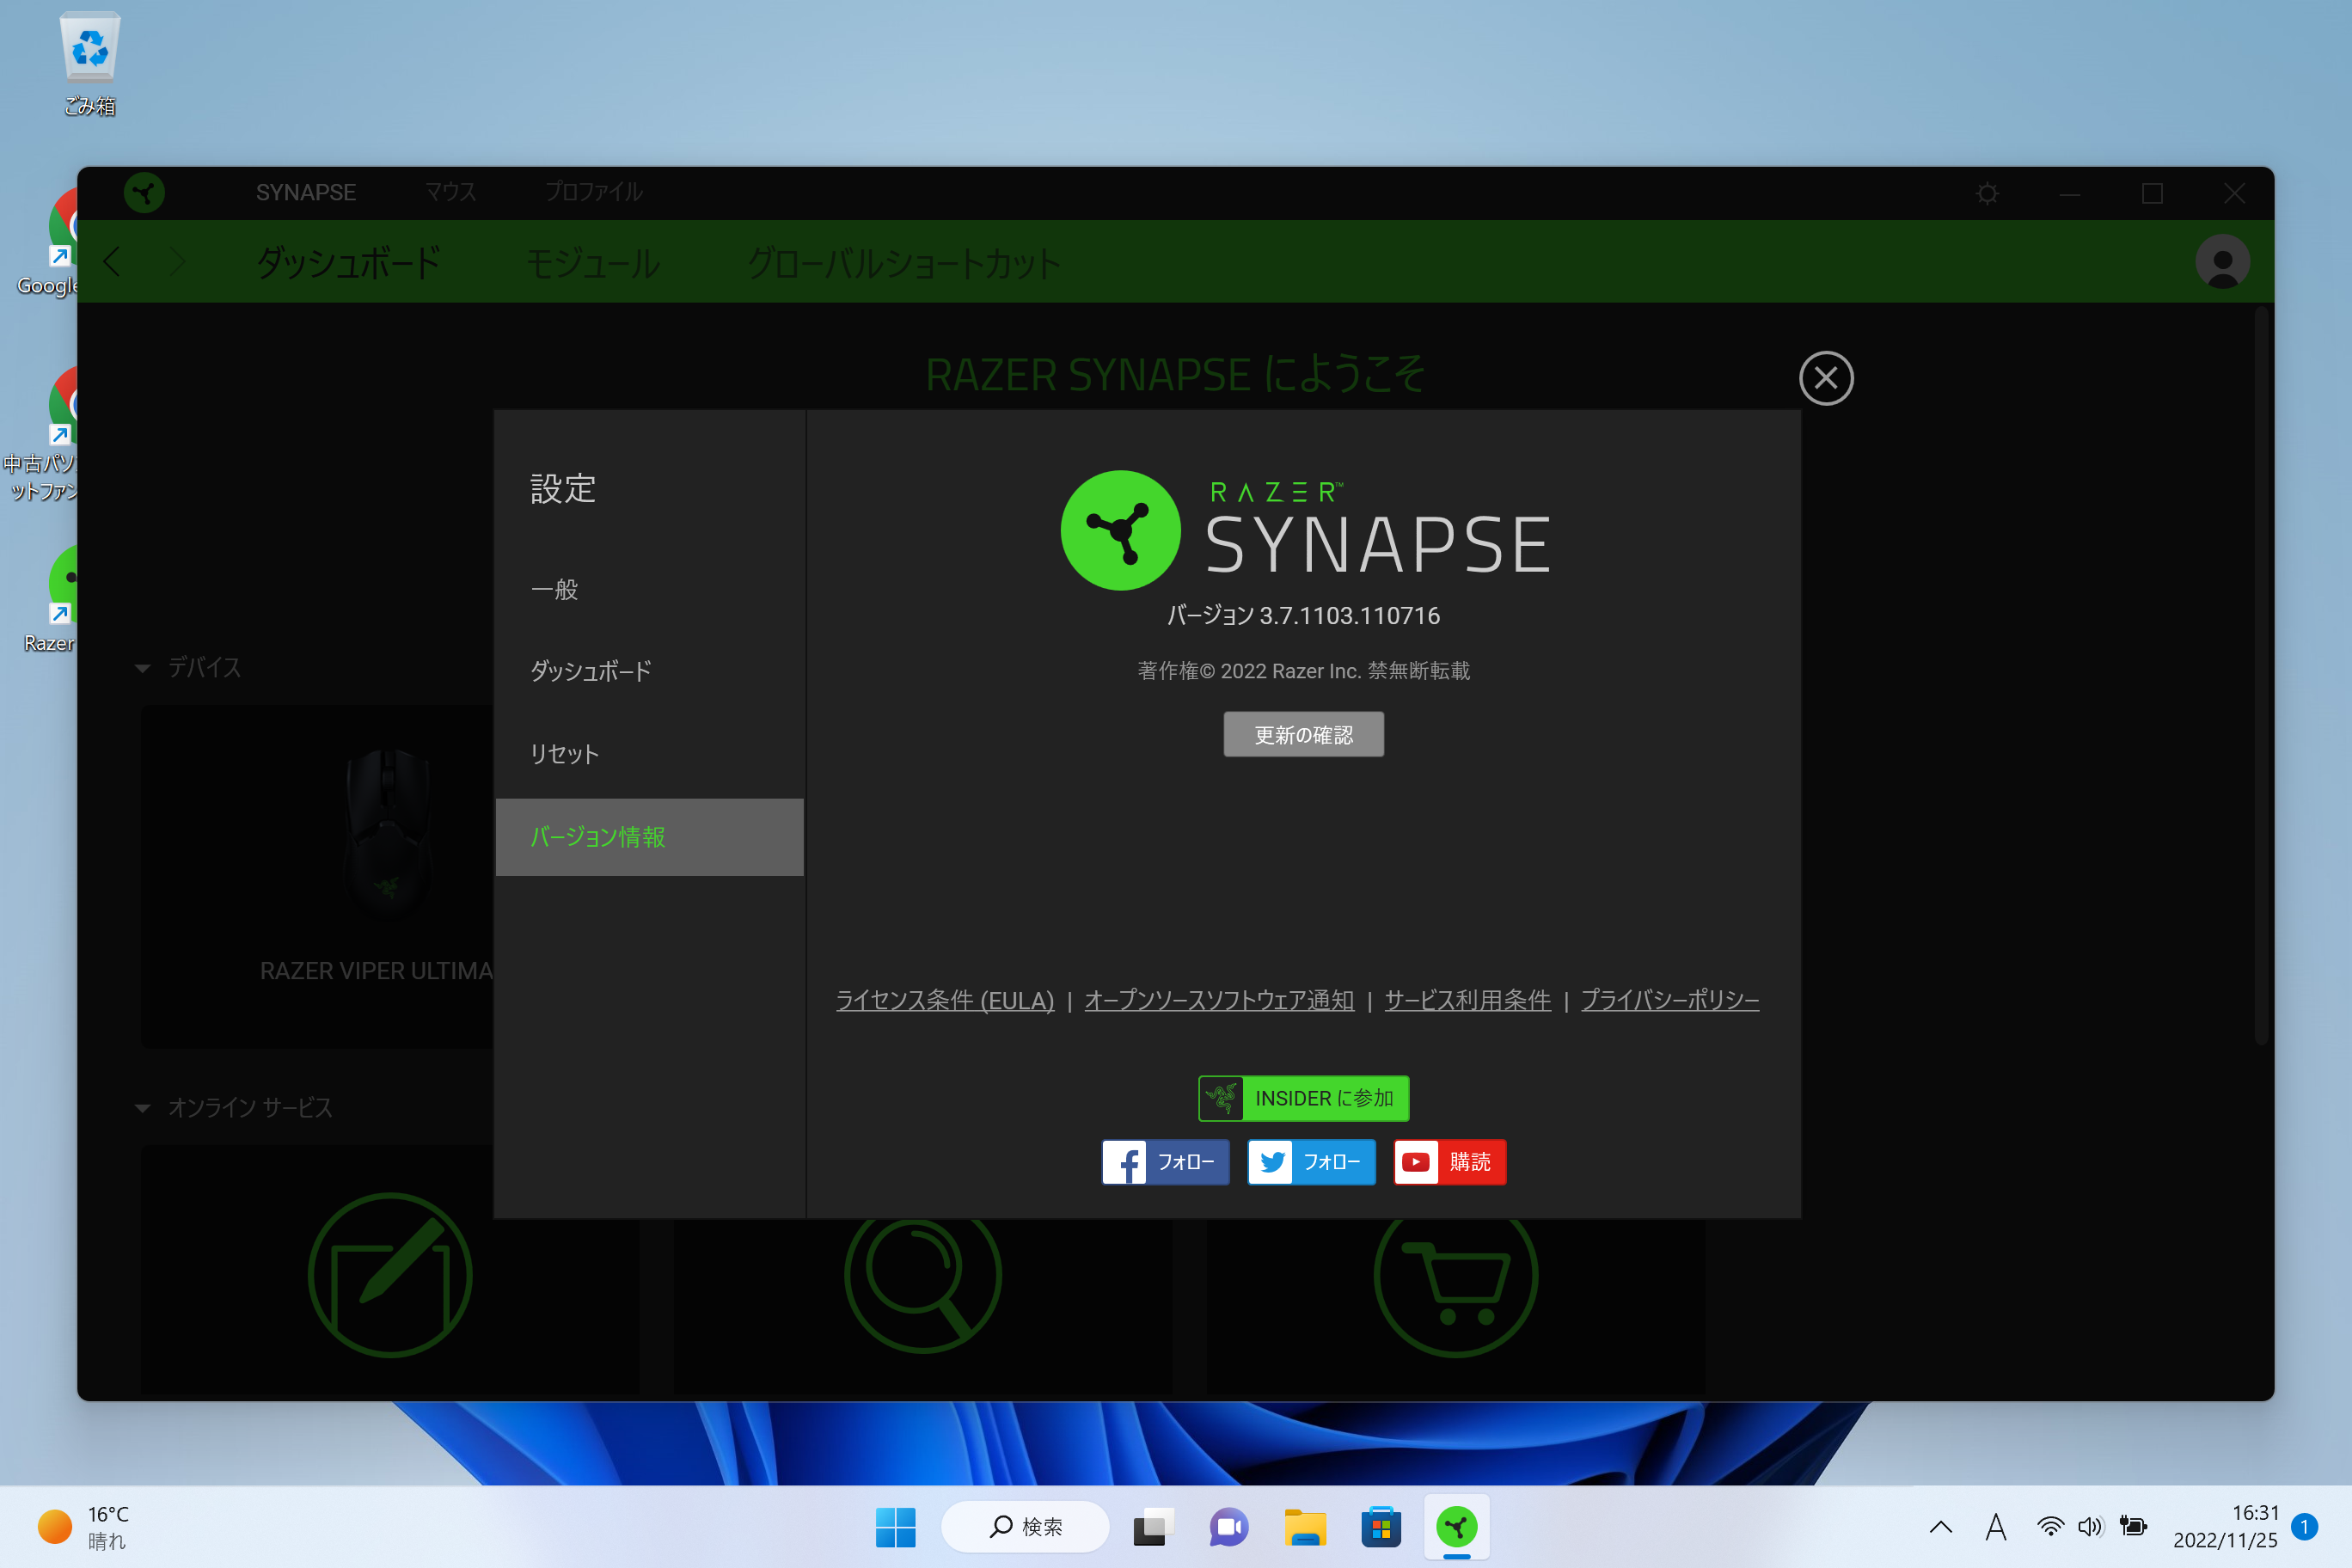
Task: Click the Razer Synapse taskbar icon
Action: click(x=1456, y=1526)
